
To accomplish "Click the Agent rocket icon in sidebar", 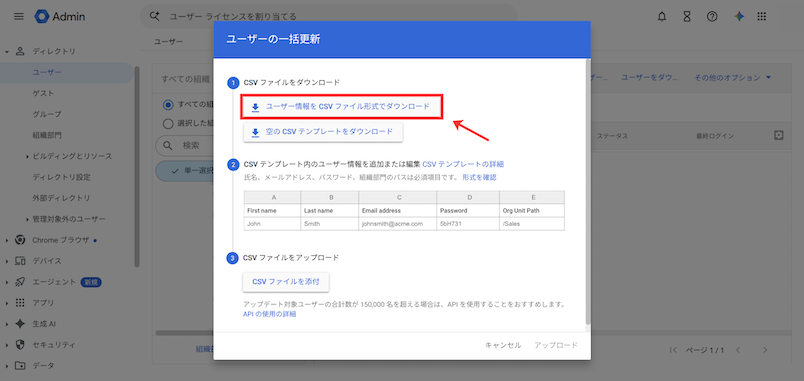I will pos(21,282).
